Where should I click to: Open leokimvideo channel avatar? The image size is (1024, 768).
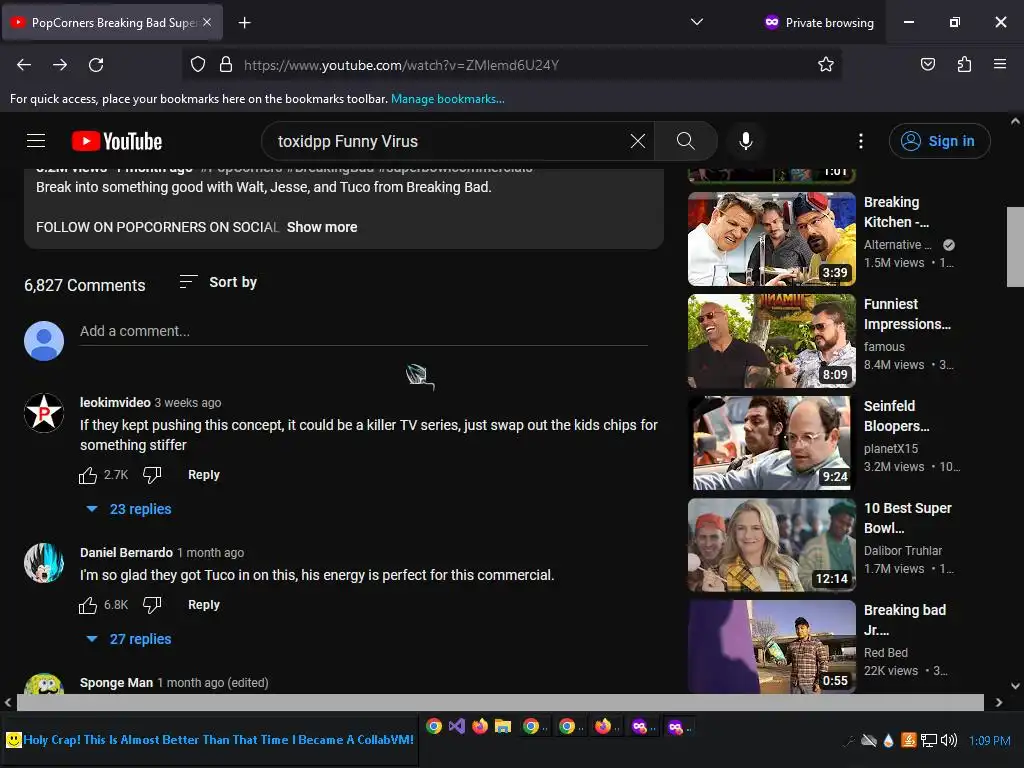click(x=44, y=413)
